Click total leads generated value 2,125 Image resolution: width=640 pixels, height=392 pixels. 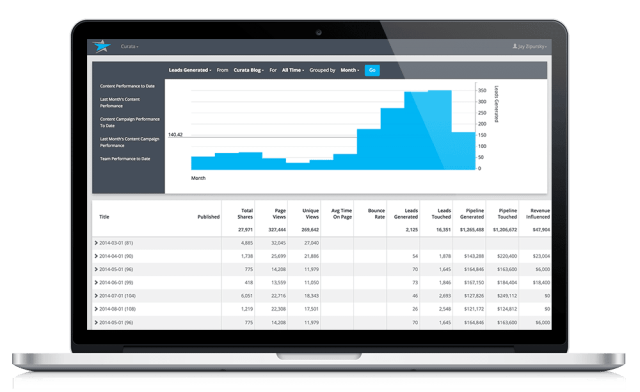[412, 230]
